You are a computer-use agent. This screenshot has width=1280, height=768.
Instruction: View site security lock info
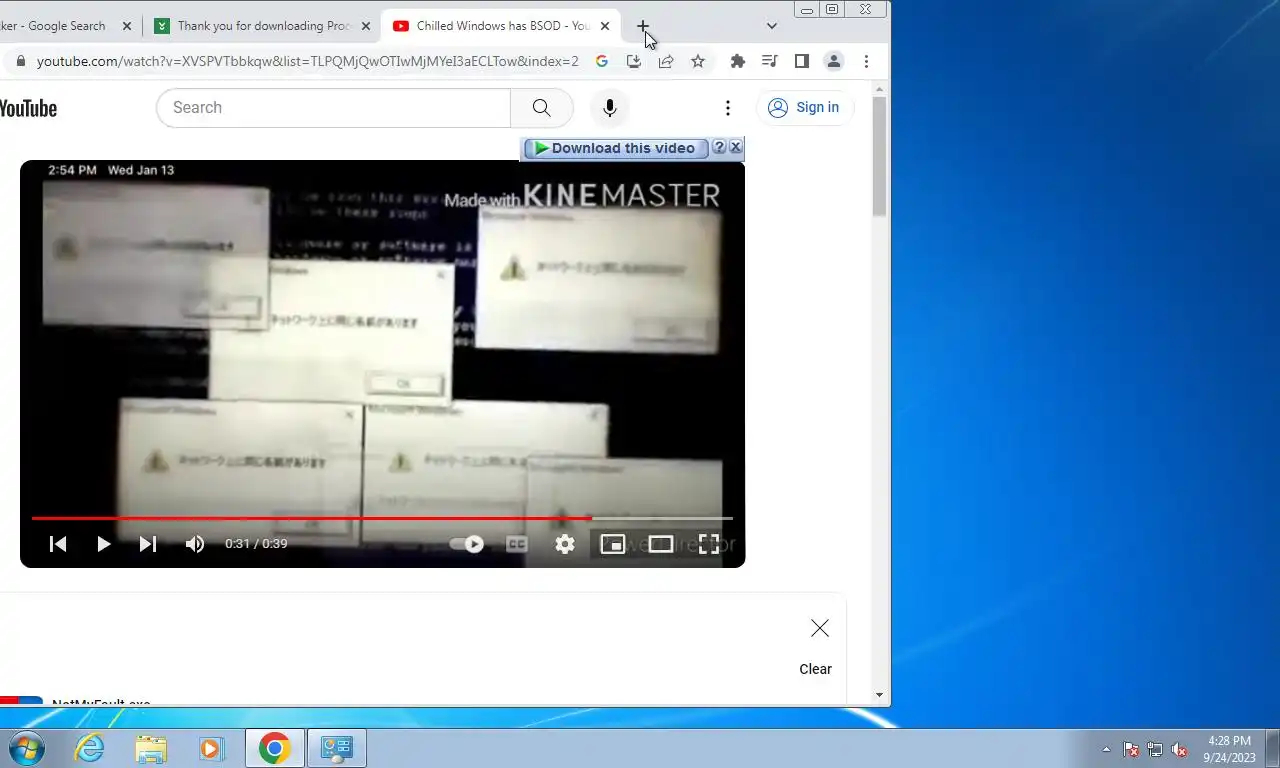(x=20, y=61)
